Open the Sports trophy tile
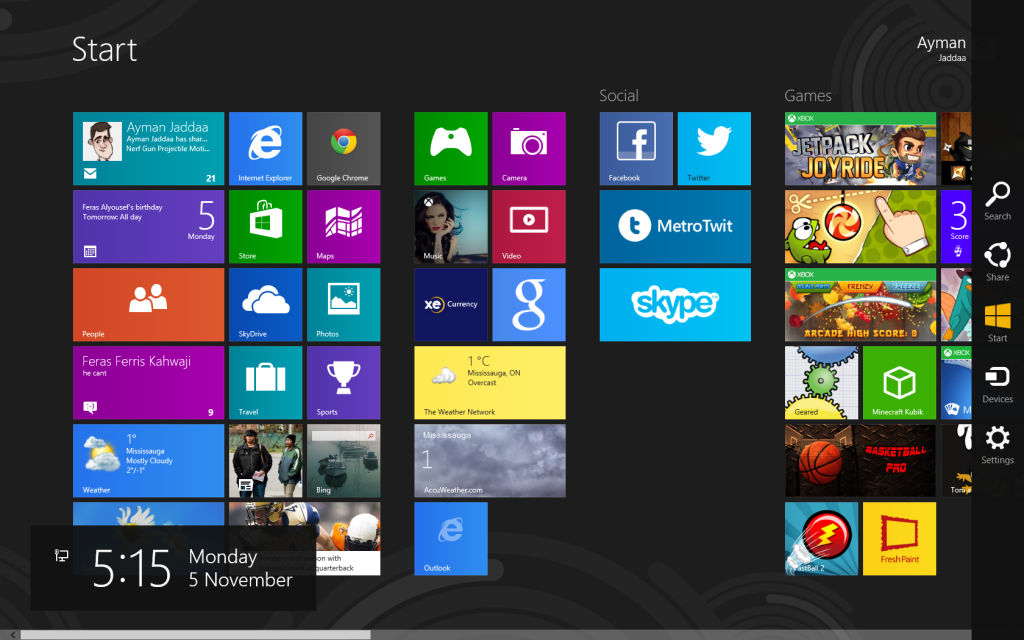This screenshot has width=1024, height=640. pos(344,383)
